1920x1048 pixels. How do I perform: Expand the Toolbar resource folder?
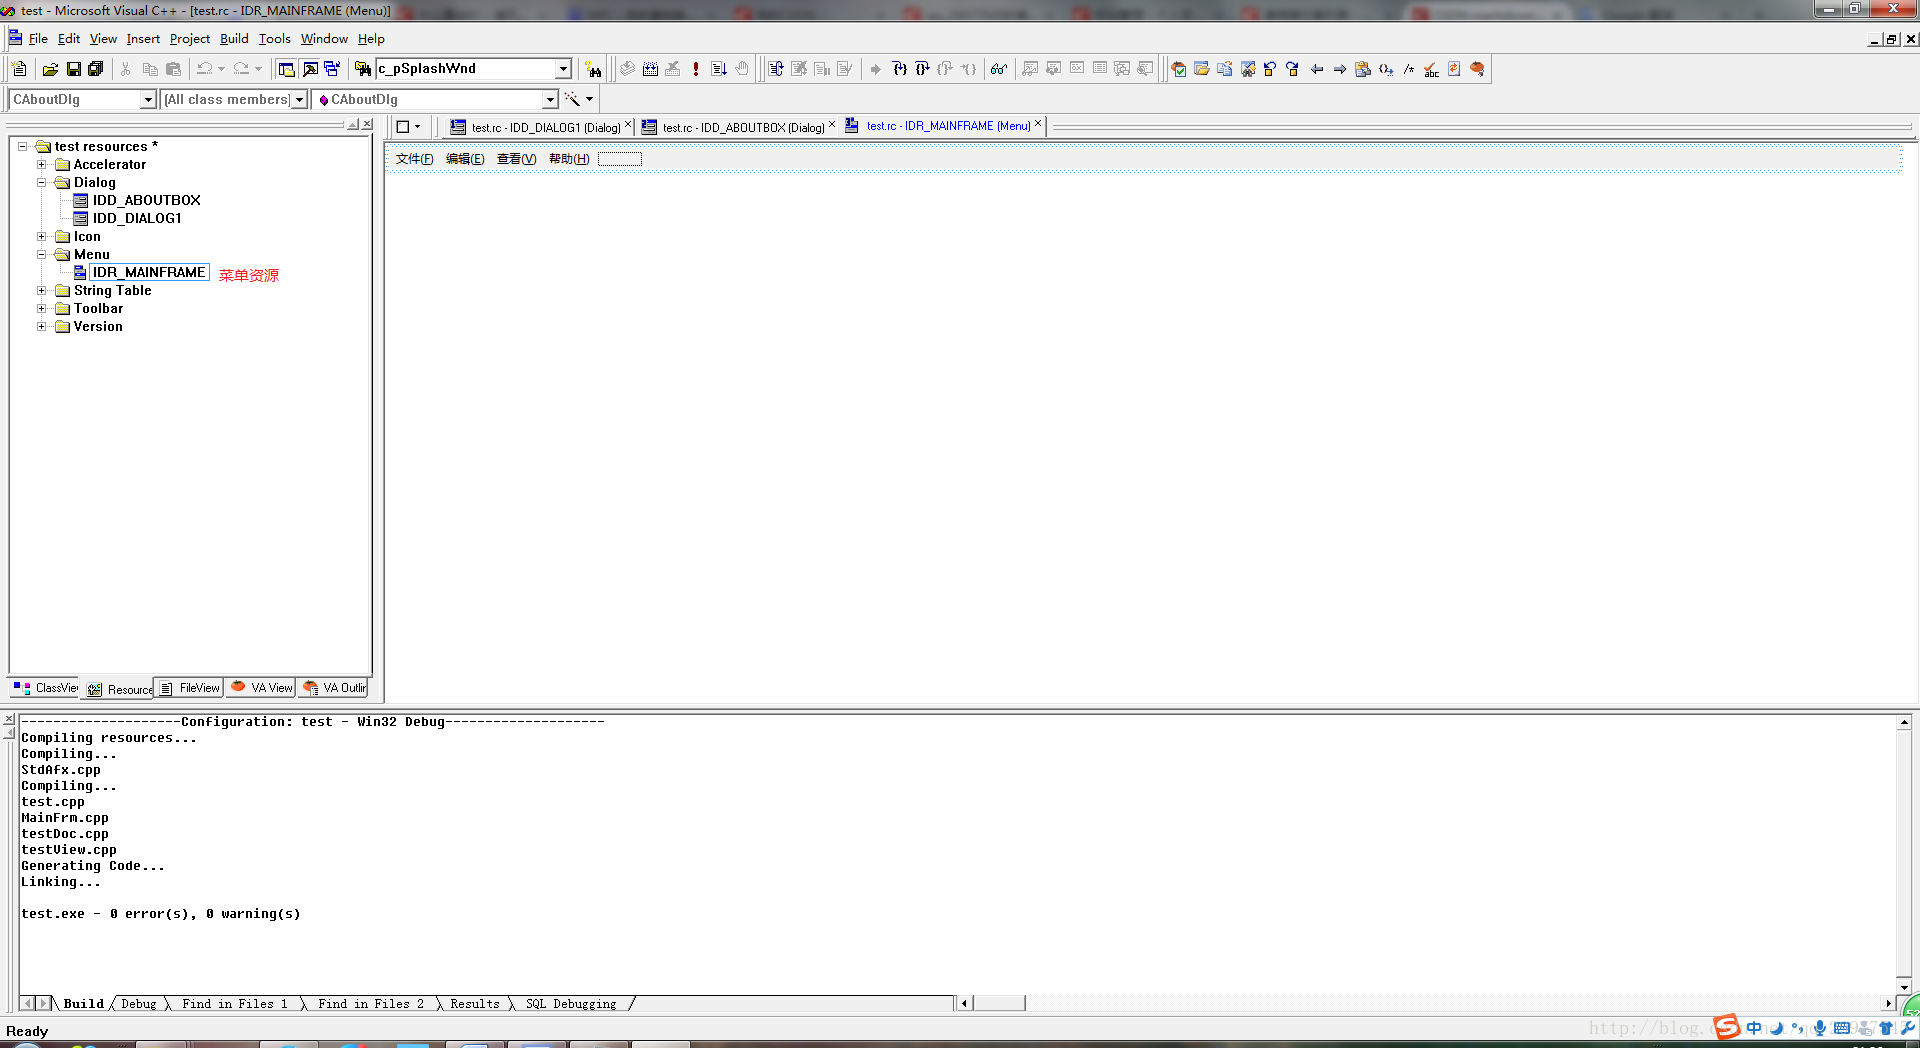(41, 308)
